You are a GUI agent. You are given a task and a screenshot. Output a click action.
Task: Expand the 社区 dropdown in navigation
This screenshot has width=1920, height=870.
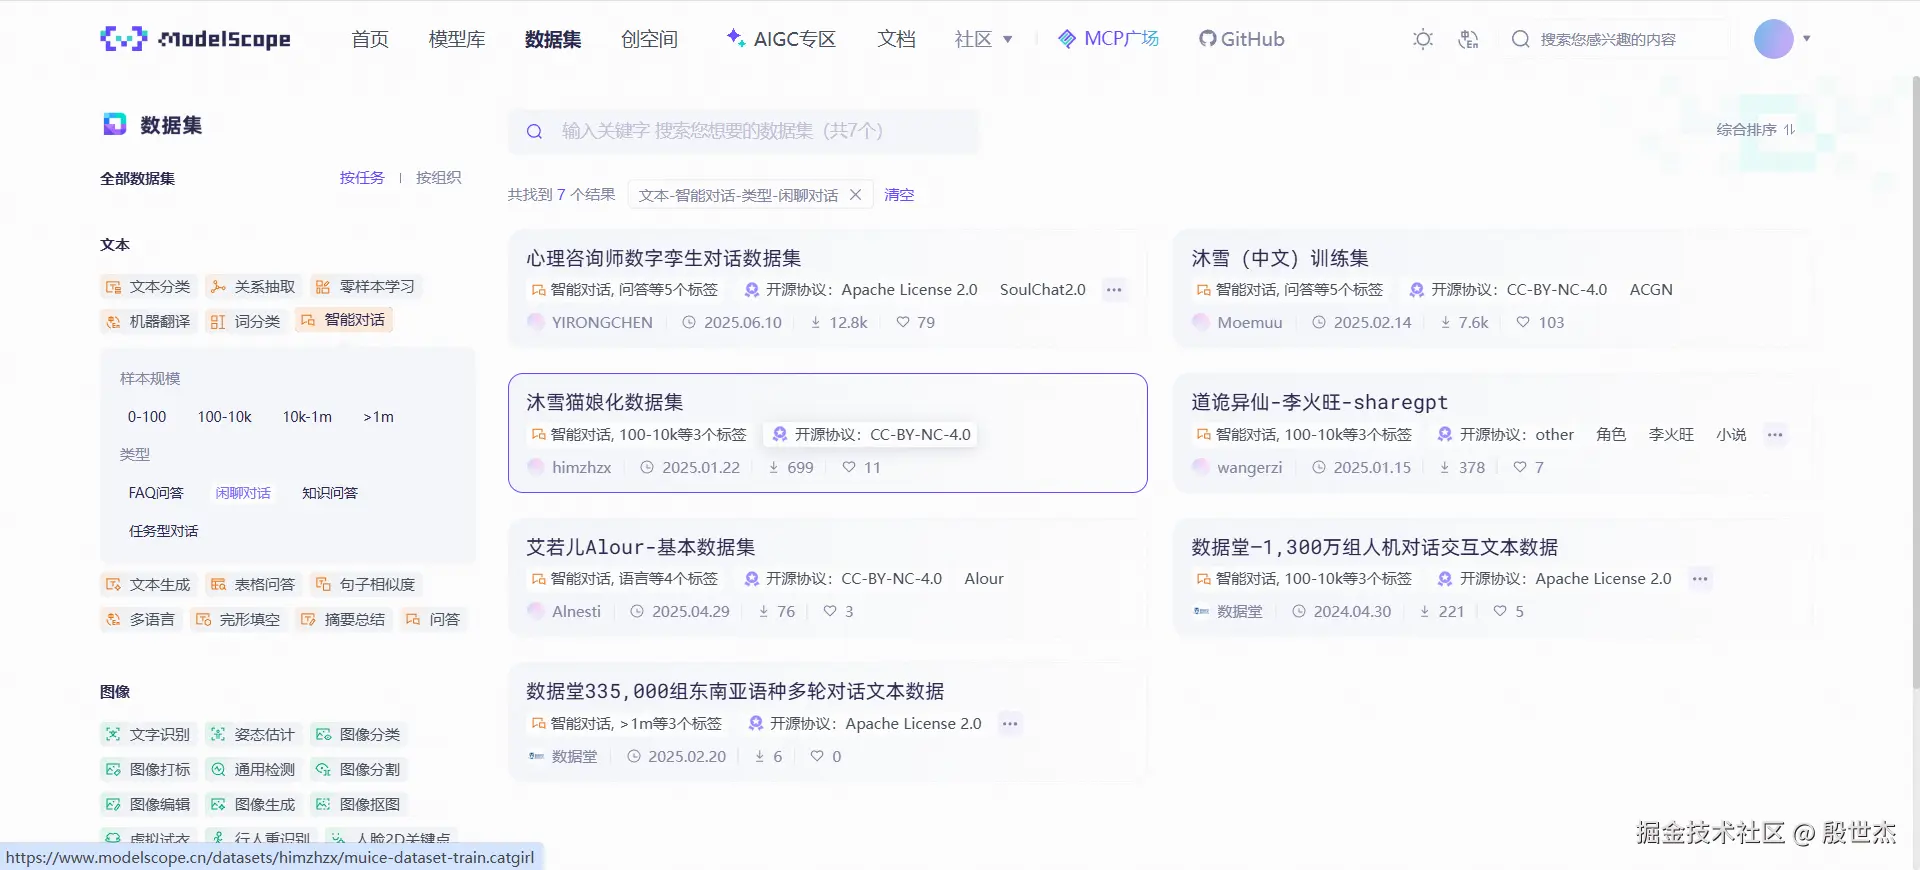(983, 39)
